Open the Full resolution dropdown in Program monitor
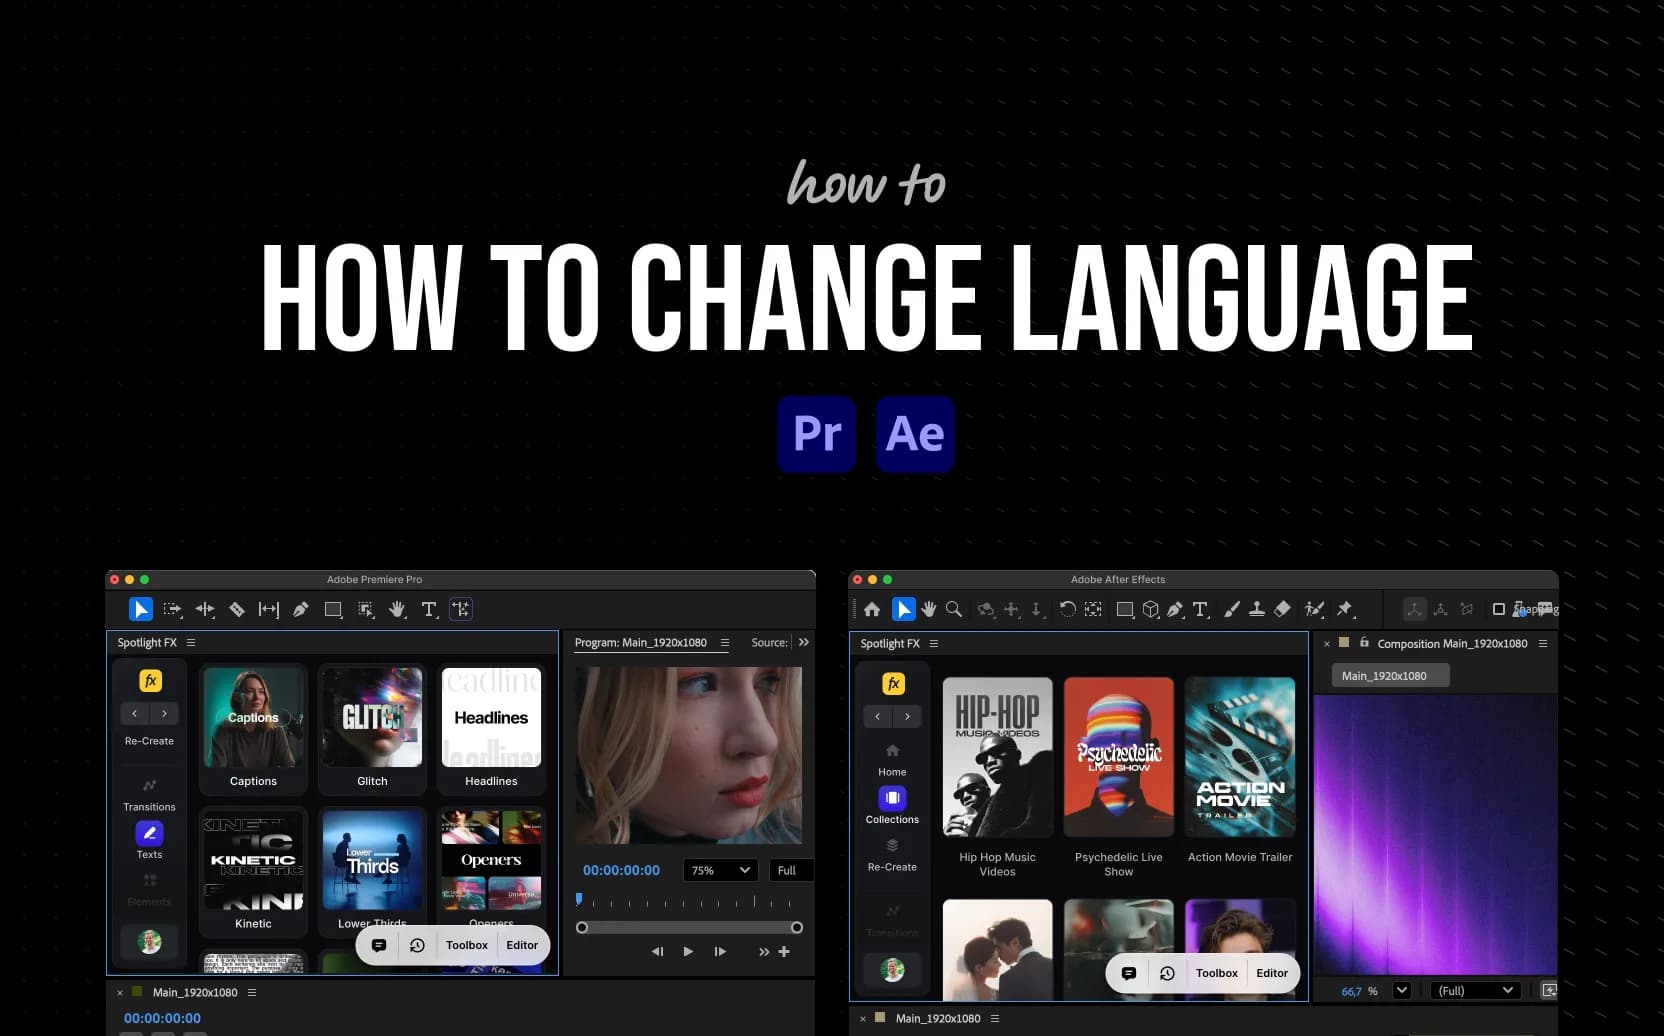The width and height of the screenshot is (1664, 1036). tap(789, 870)
